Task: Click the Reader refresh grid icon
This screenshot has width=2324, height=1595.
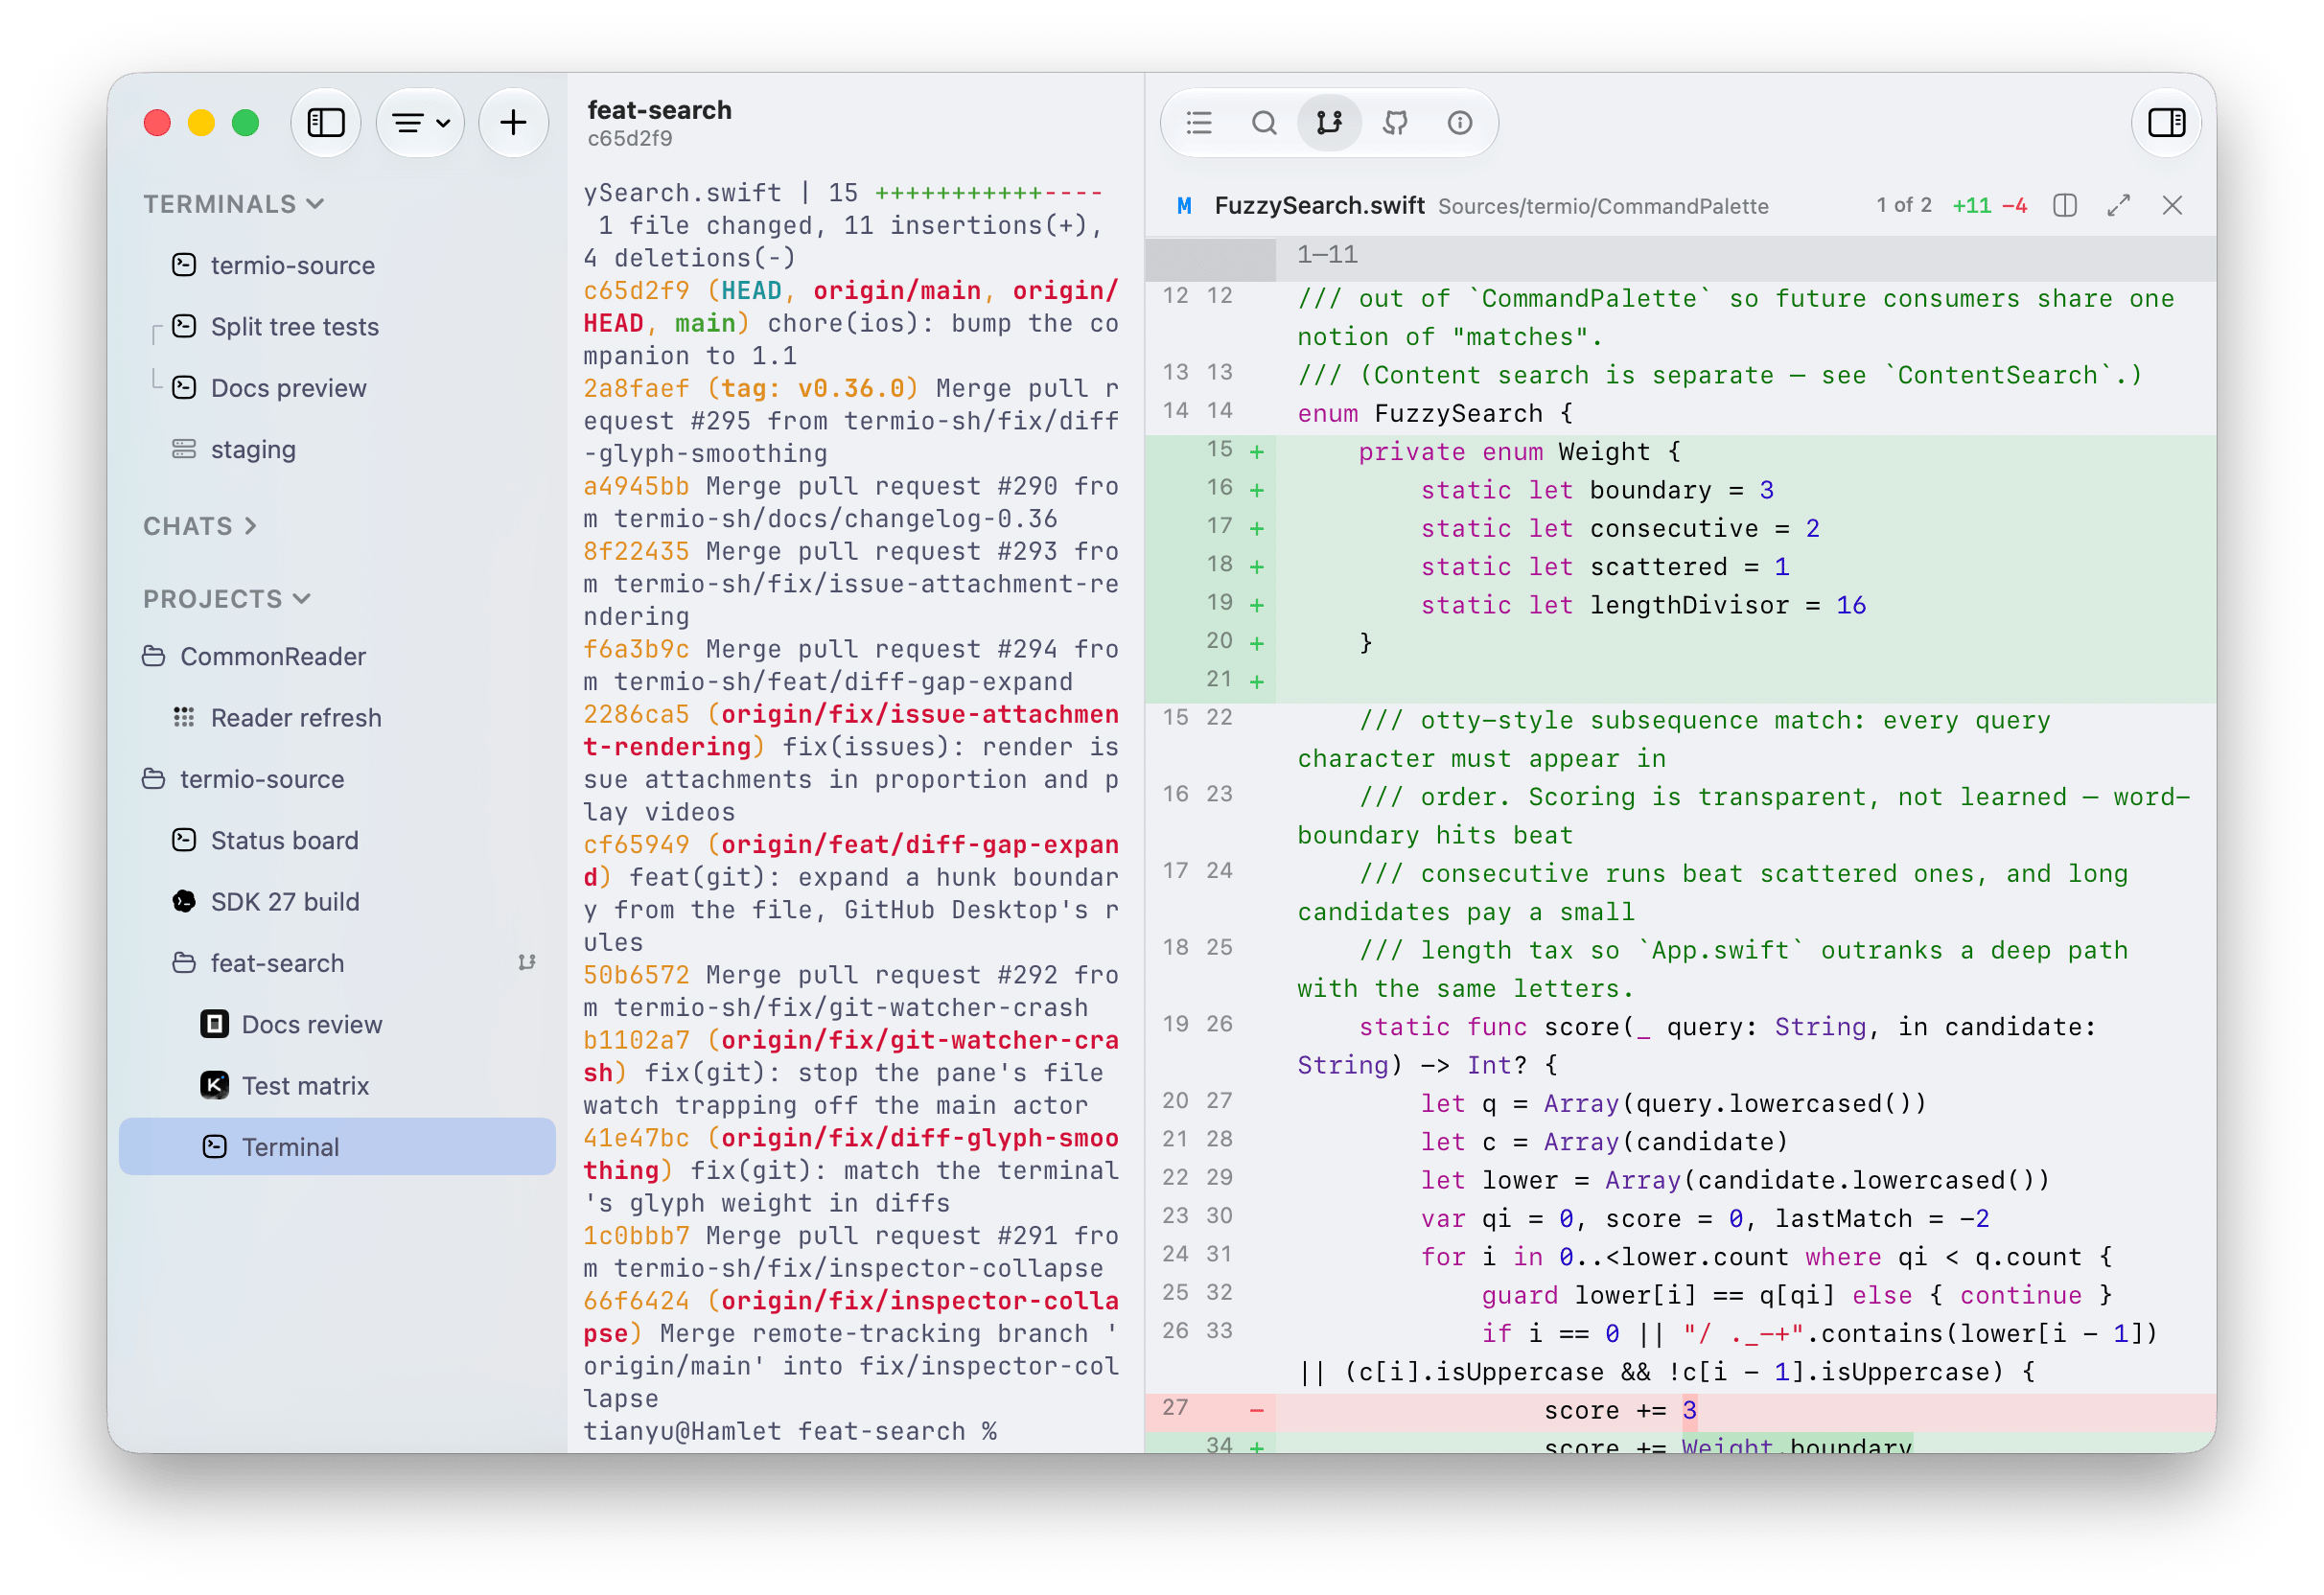Action: (184, 717)
